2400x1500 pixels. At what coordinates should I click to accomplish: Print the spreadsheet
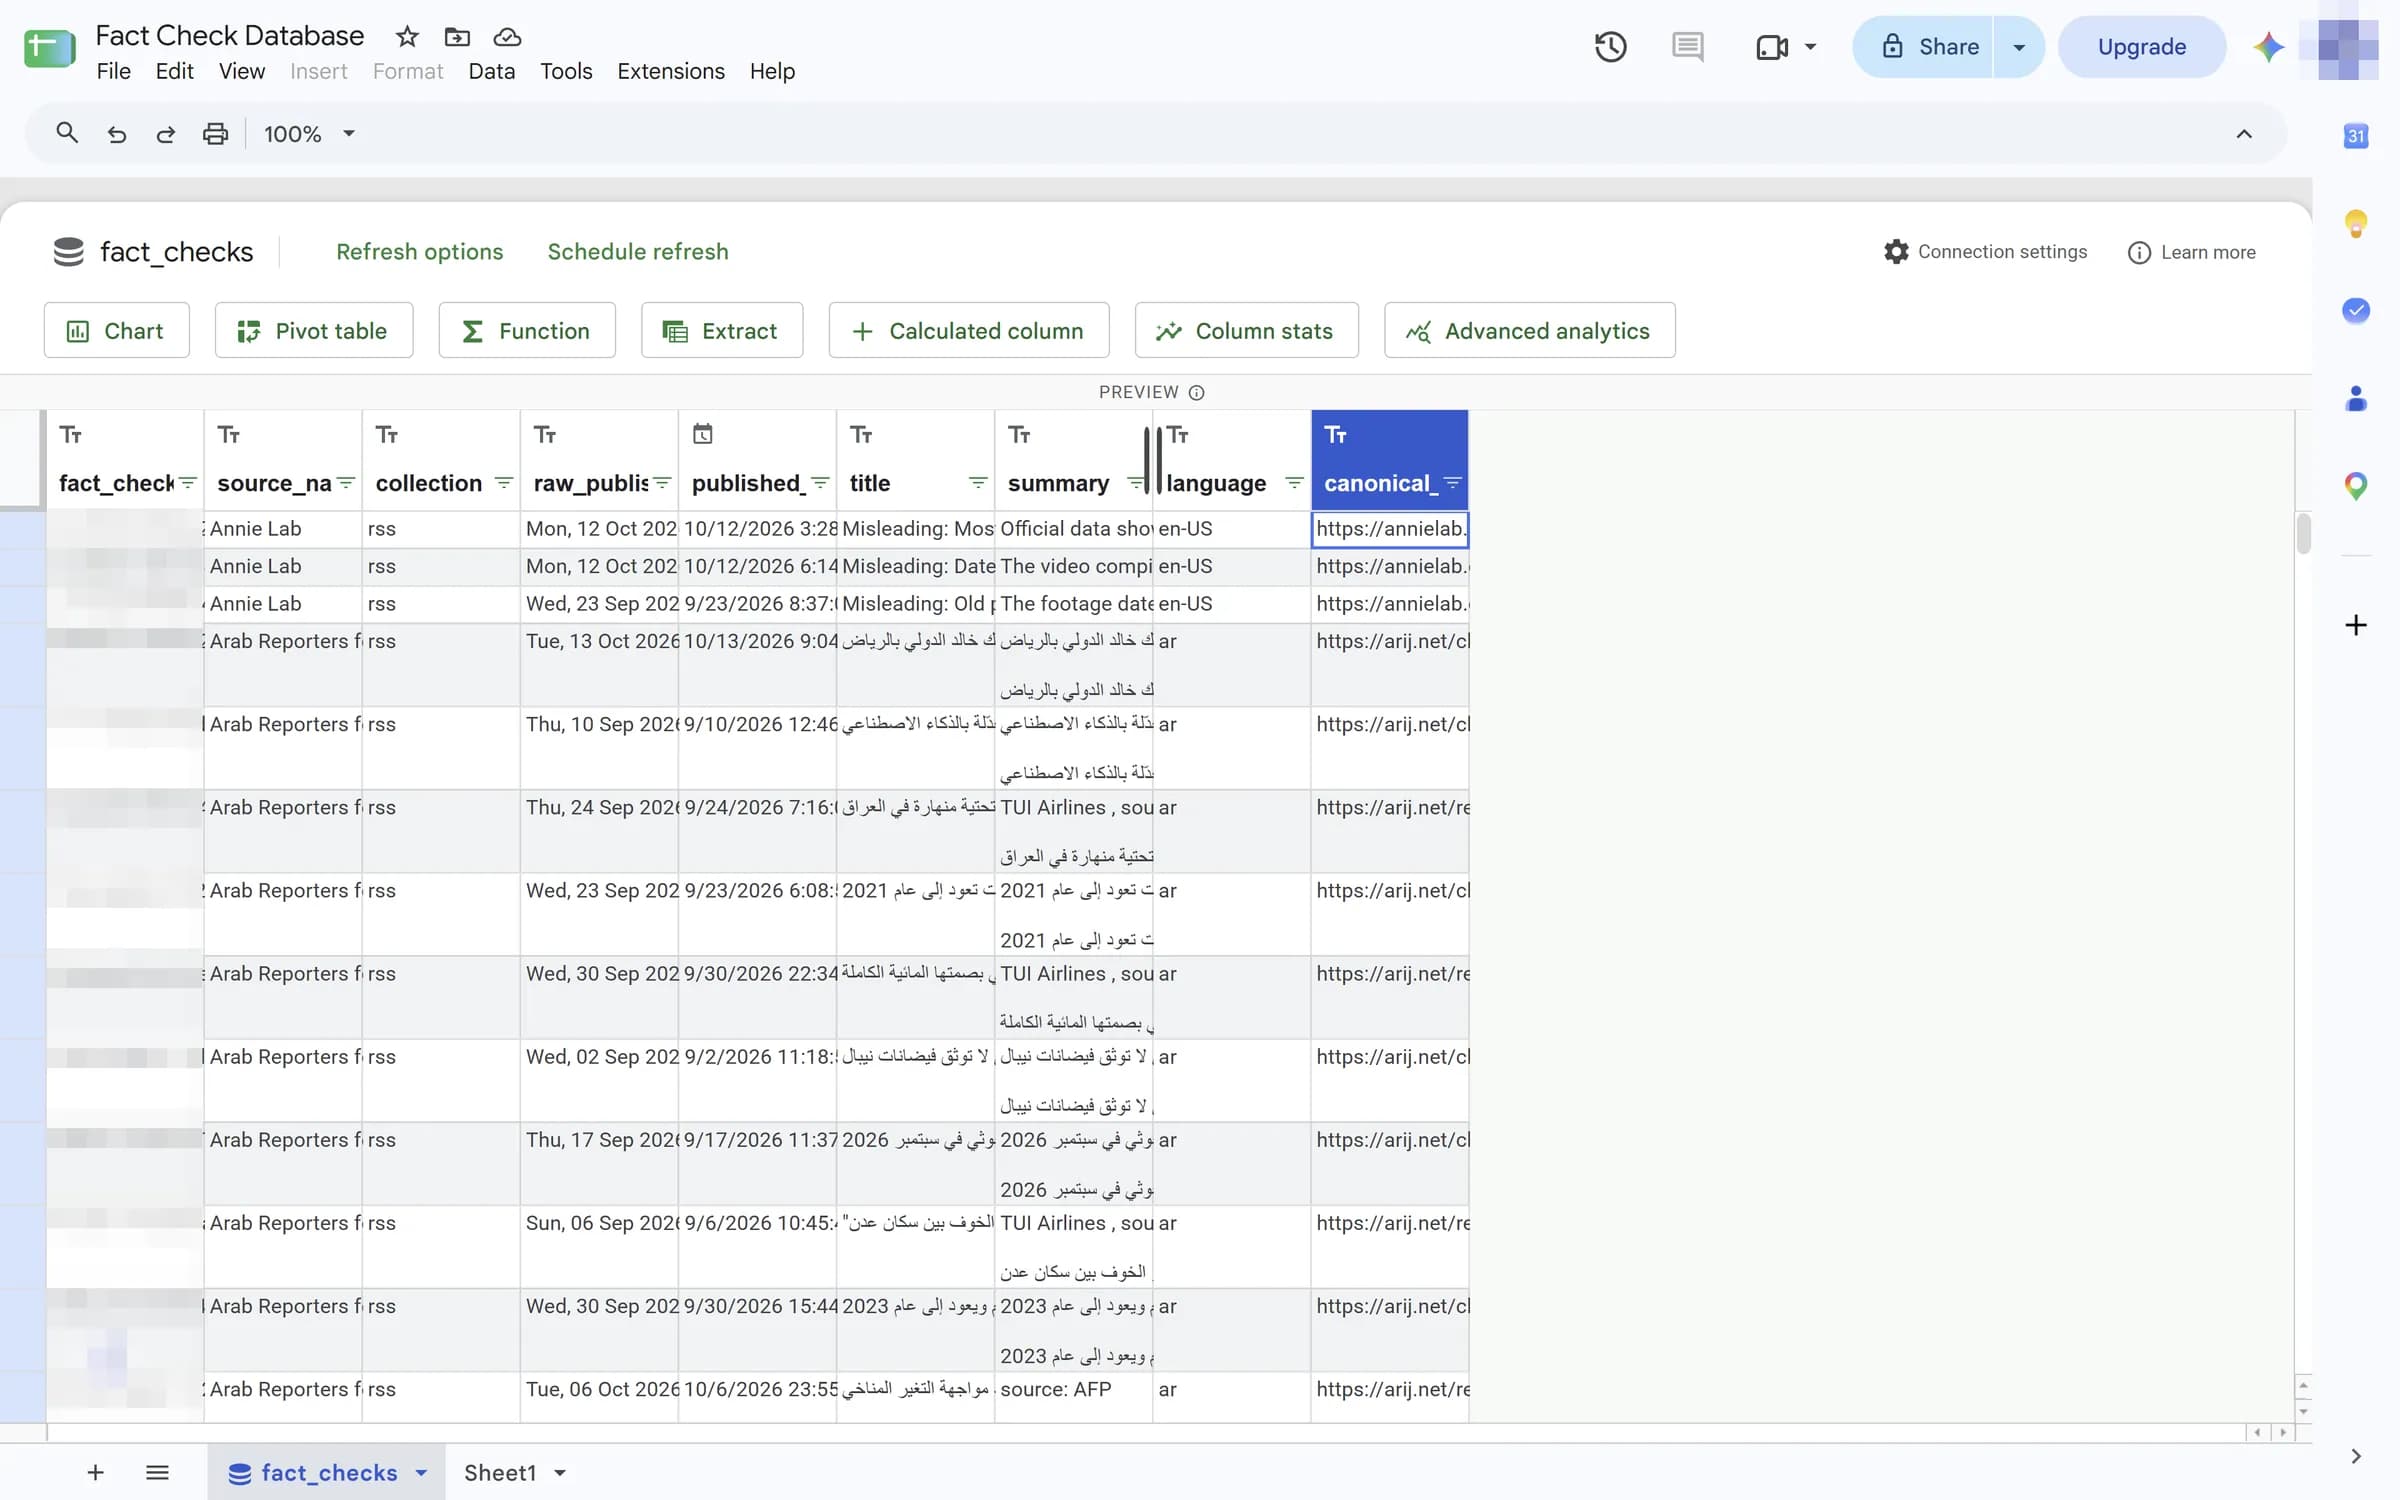(215, 134)
